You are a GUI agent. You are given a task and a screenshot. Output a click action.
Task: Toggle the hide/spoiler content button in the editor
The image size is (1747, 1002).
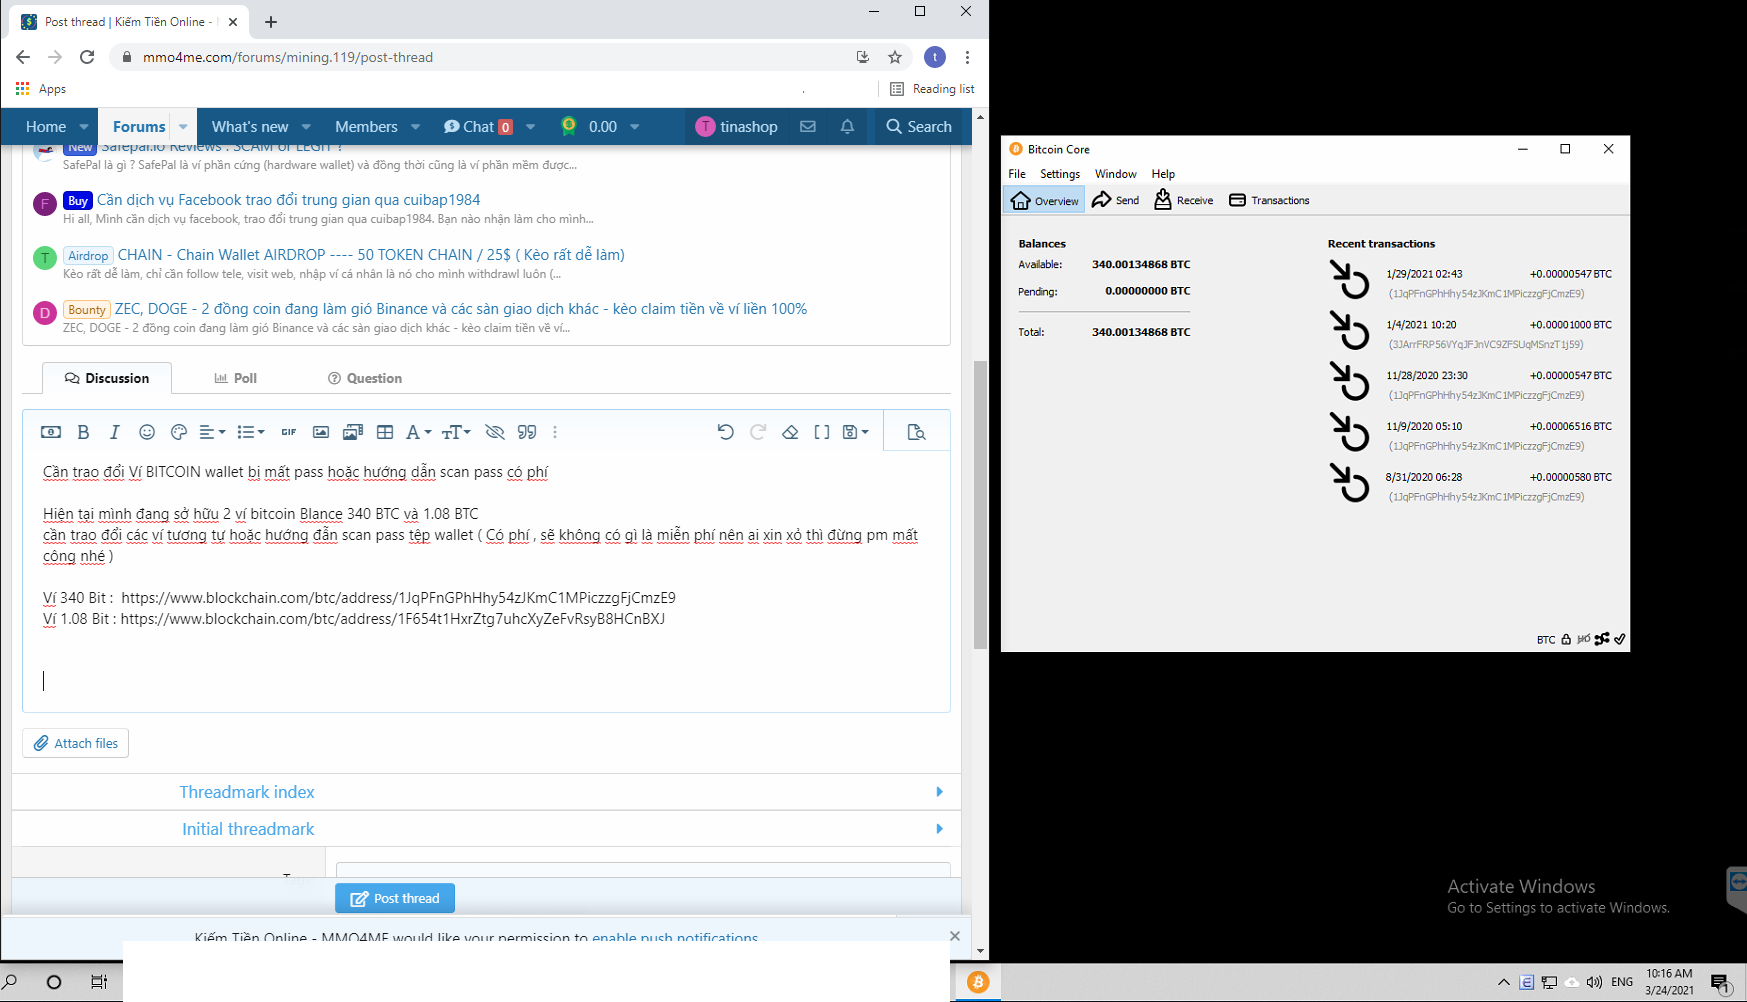coord(495,432)
